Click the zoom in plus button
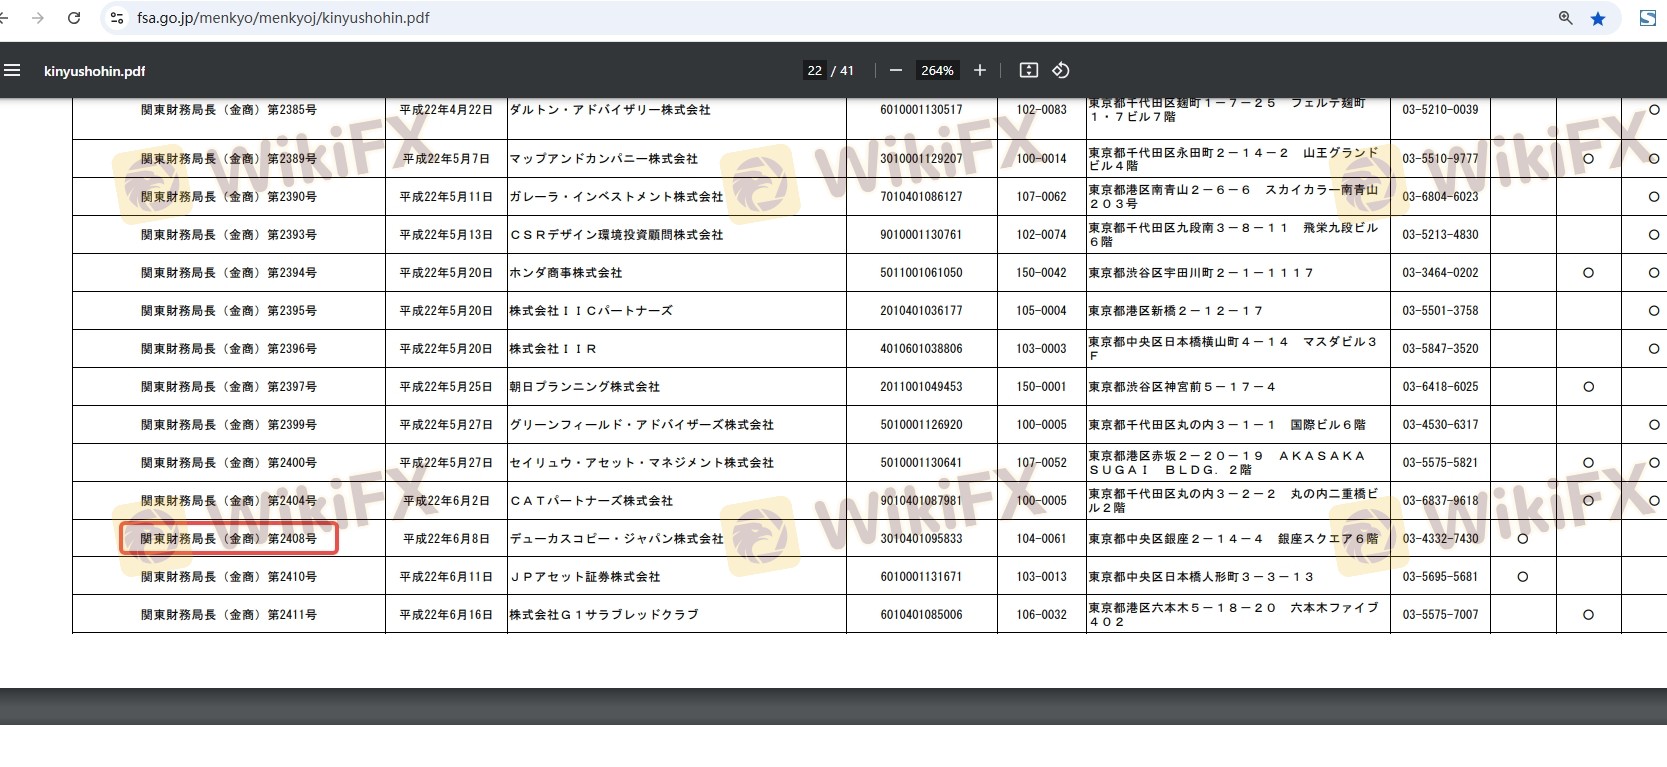The image size is (1667, 767). [x=980, y=70]
